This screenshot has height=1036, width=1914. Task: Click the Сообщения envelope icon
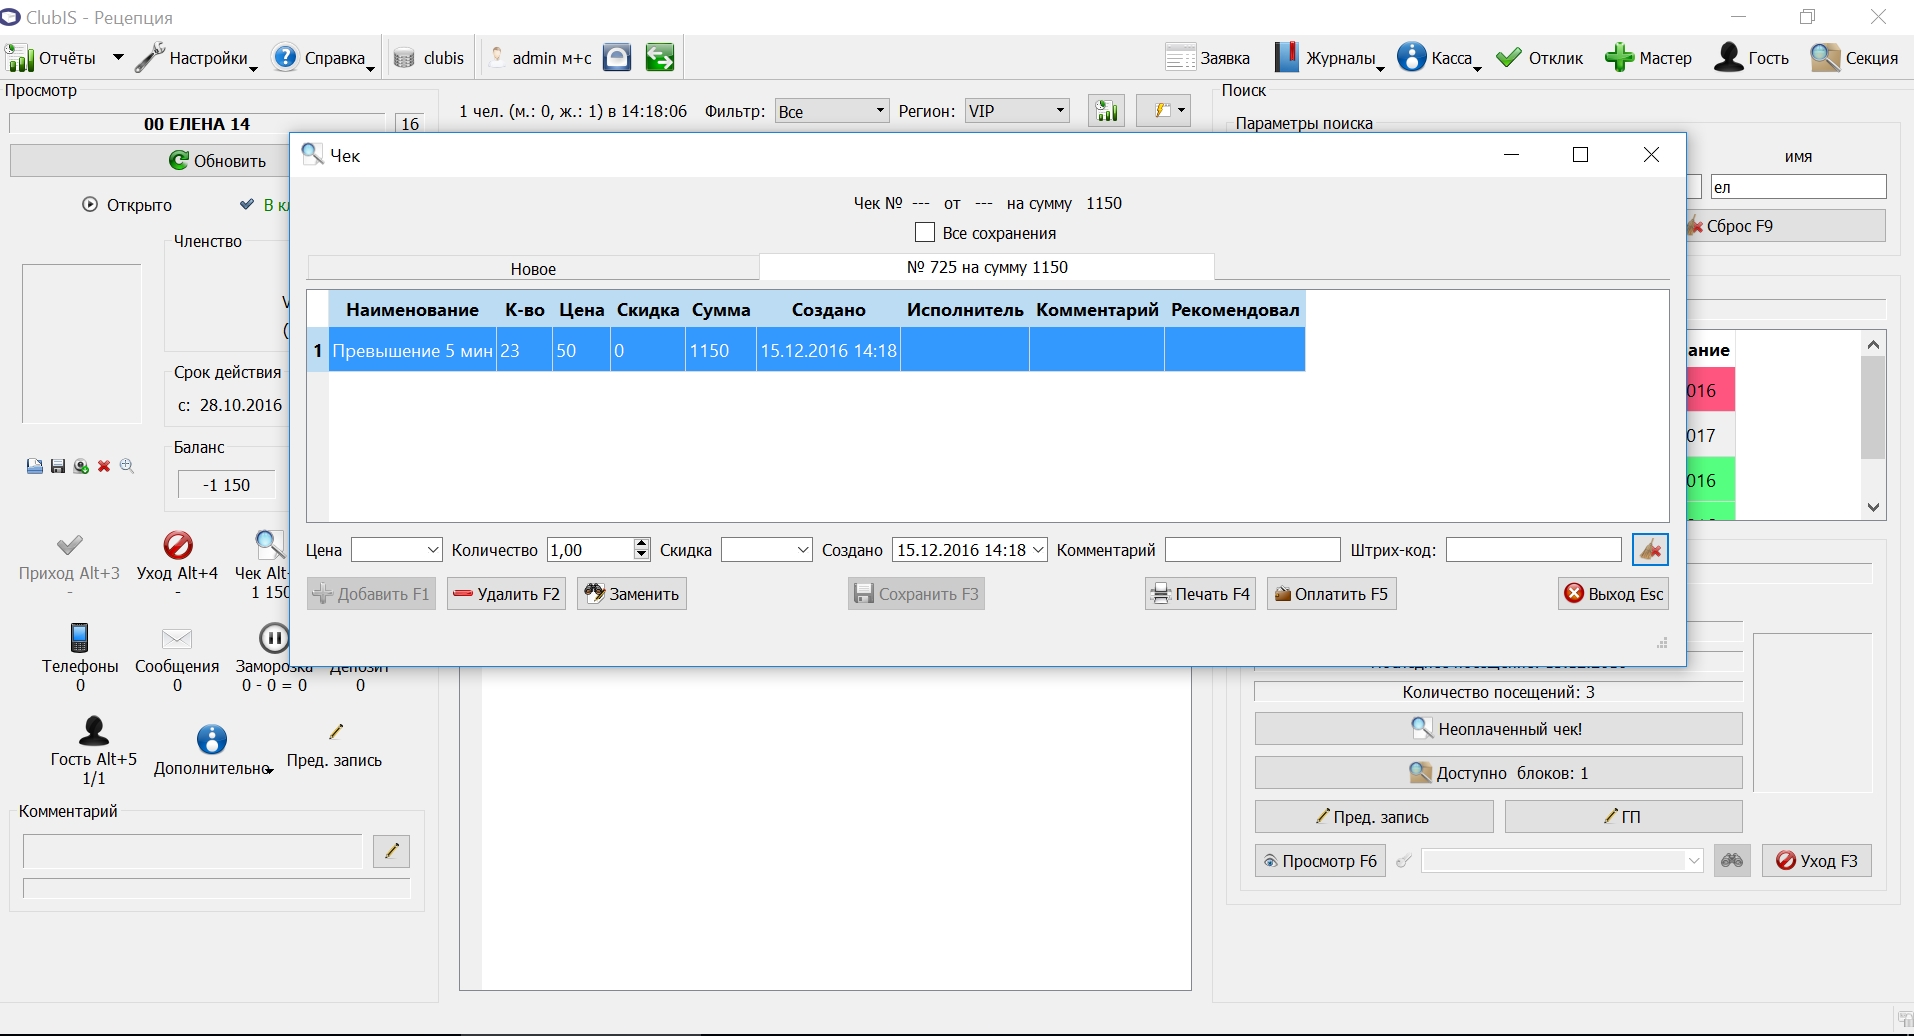(x=177, y=638)
